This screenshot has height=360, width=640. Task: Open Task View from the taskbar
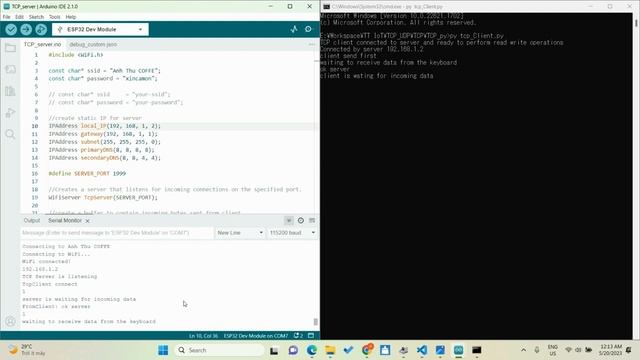[x=274, y=350]
